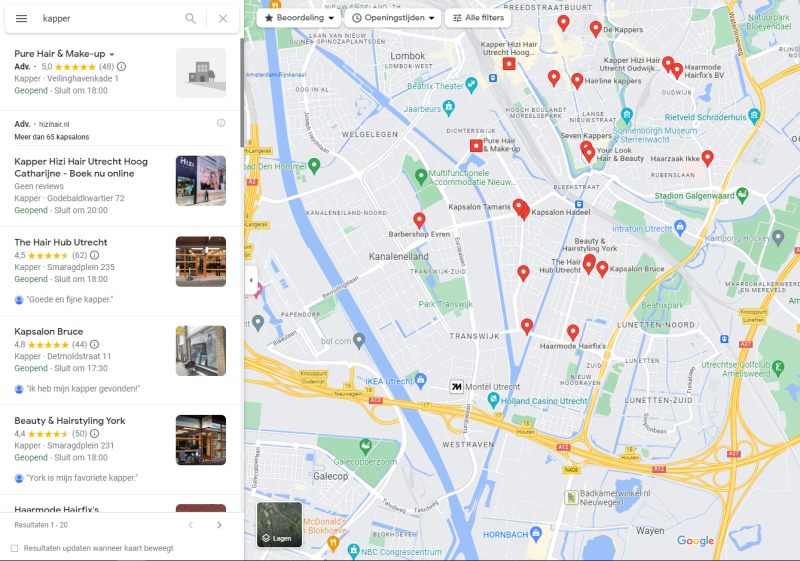Click the IKEA Utrecht shopping marker
Viewport: 800px width, 561px height.
tap(420, 380)
